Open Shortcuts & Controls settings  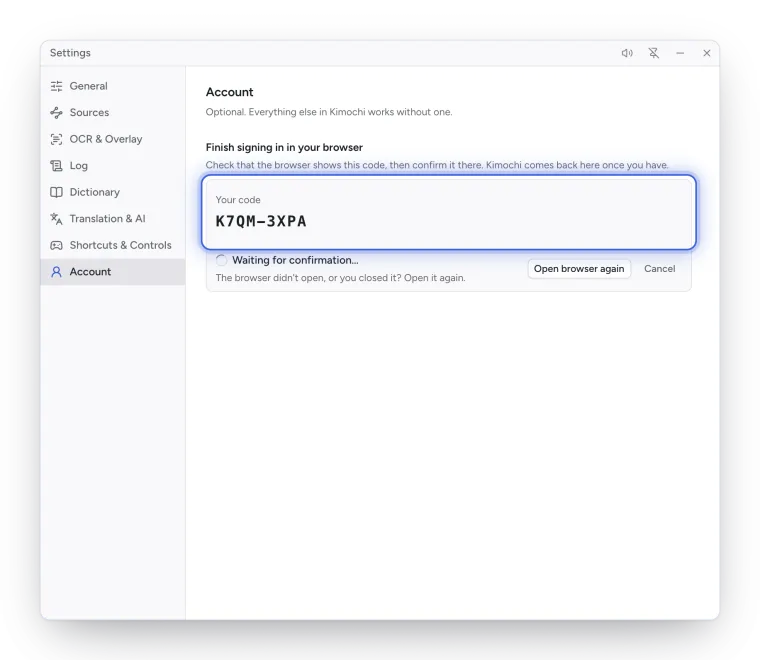113,245
